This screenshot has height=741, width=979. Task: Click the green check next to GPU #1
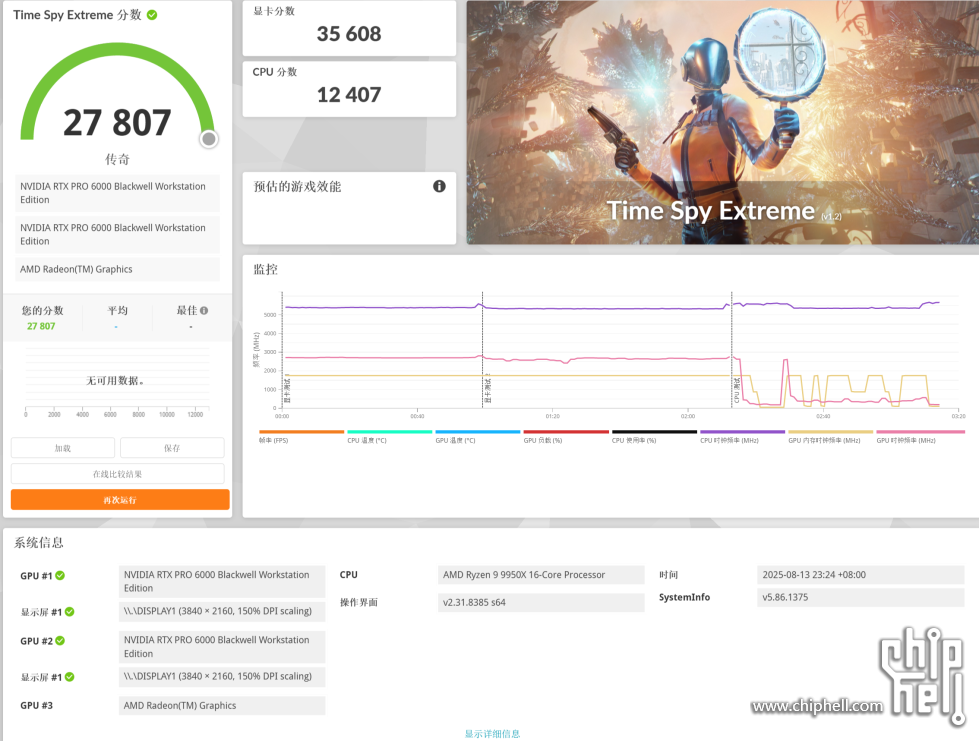coord(60,576)
